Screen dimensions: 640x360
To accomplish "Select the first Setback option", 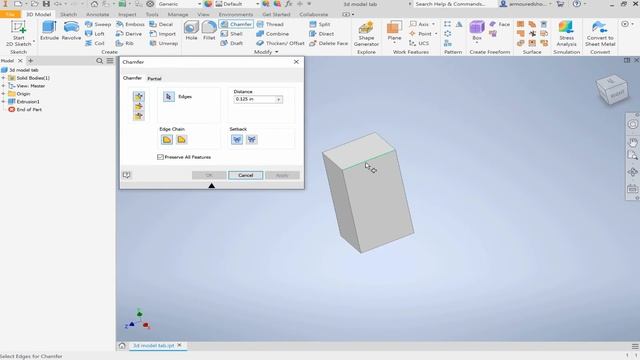I will (x=237, y=140).
